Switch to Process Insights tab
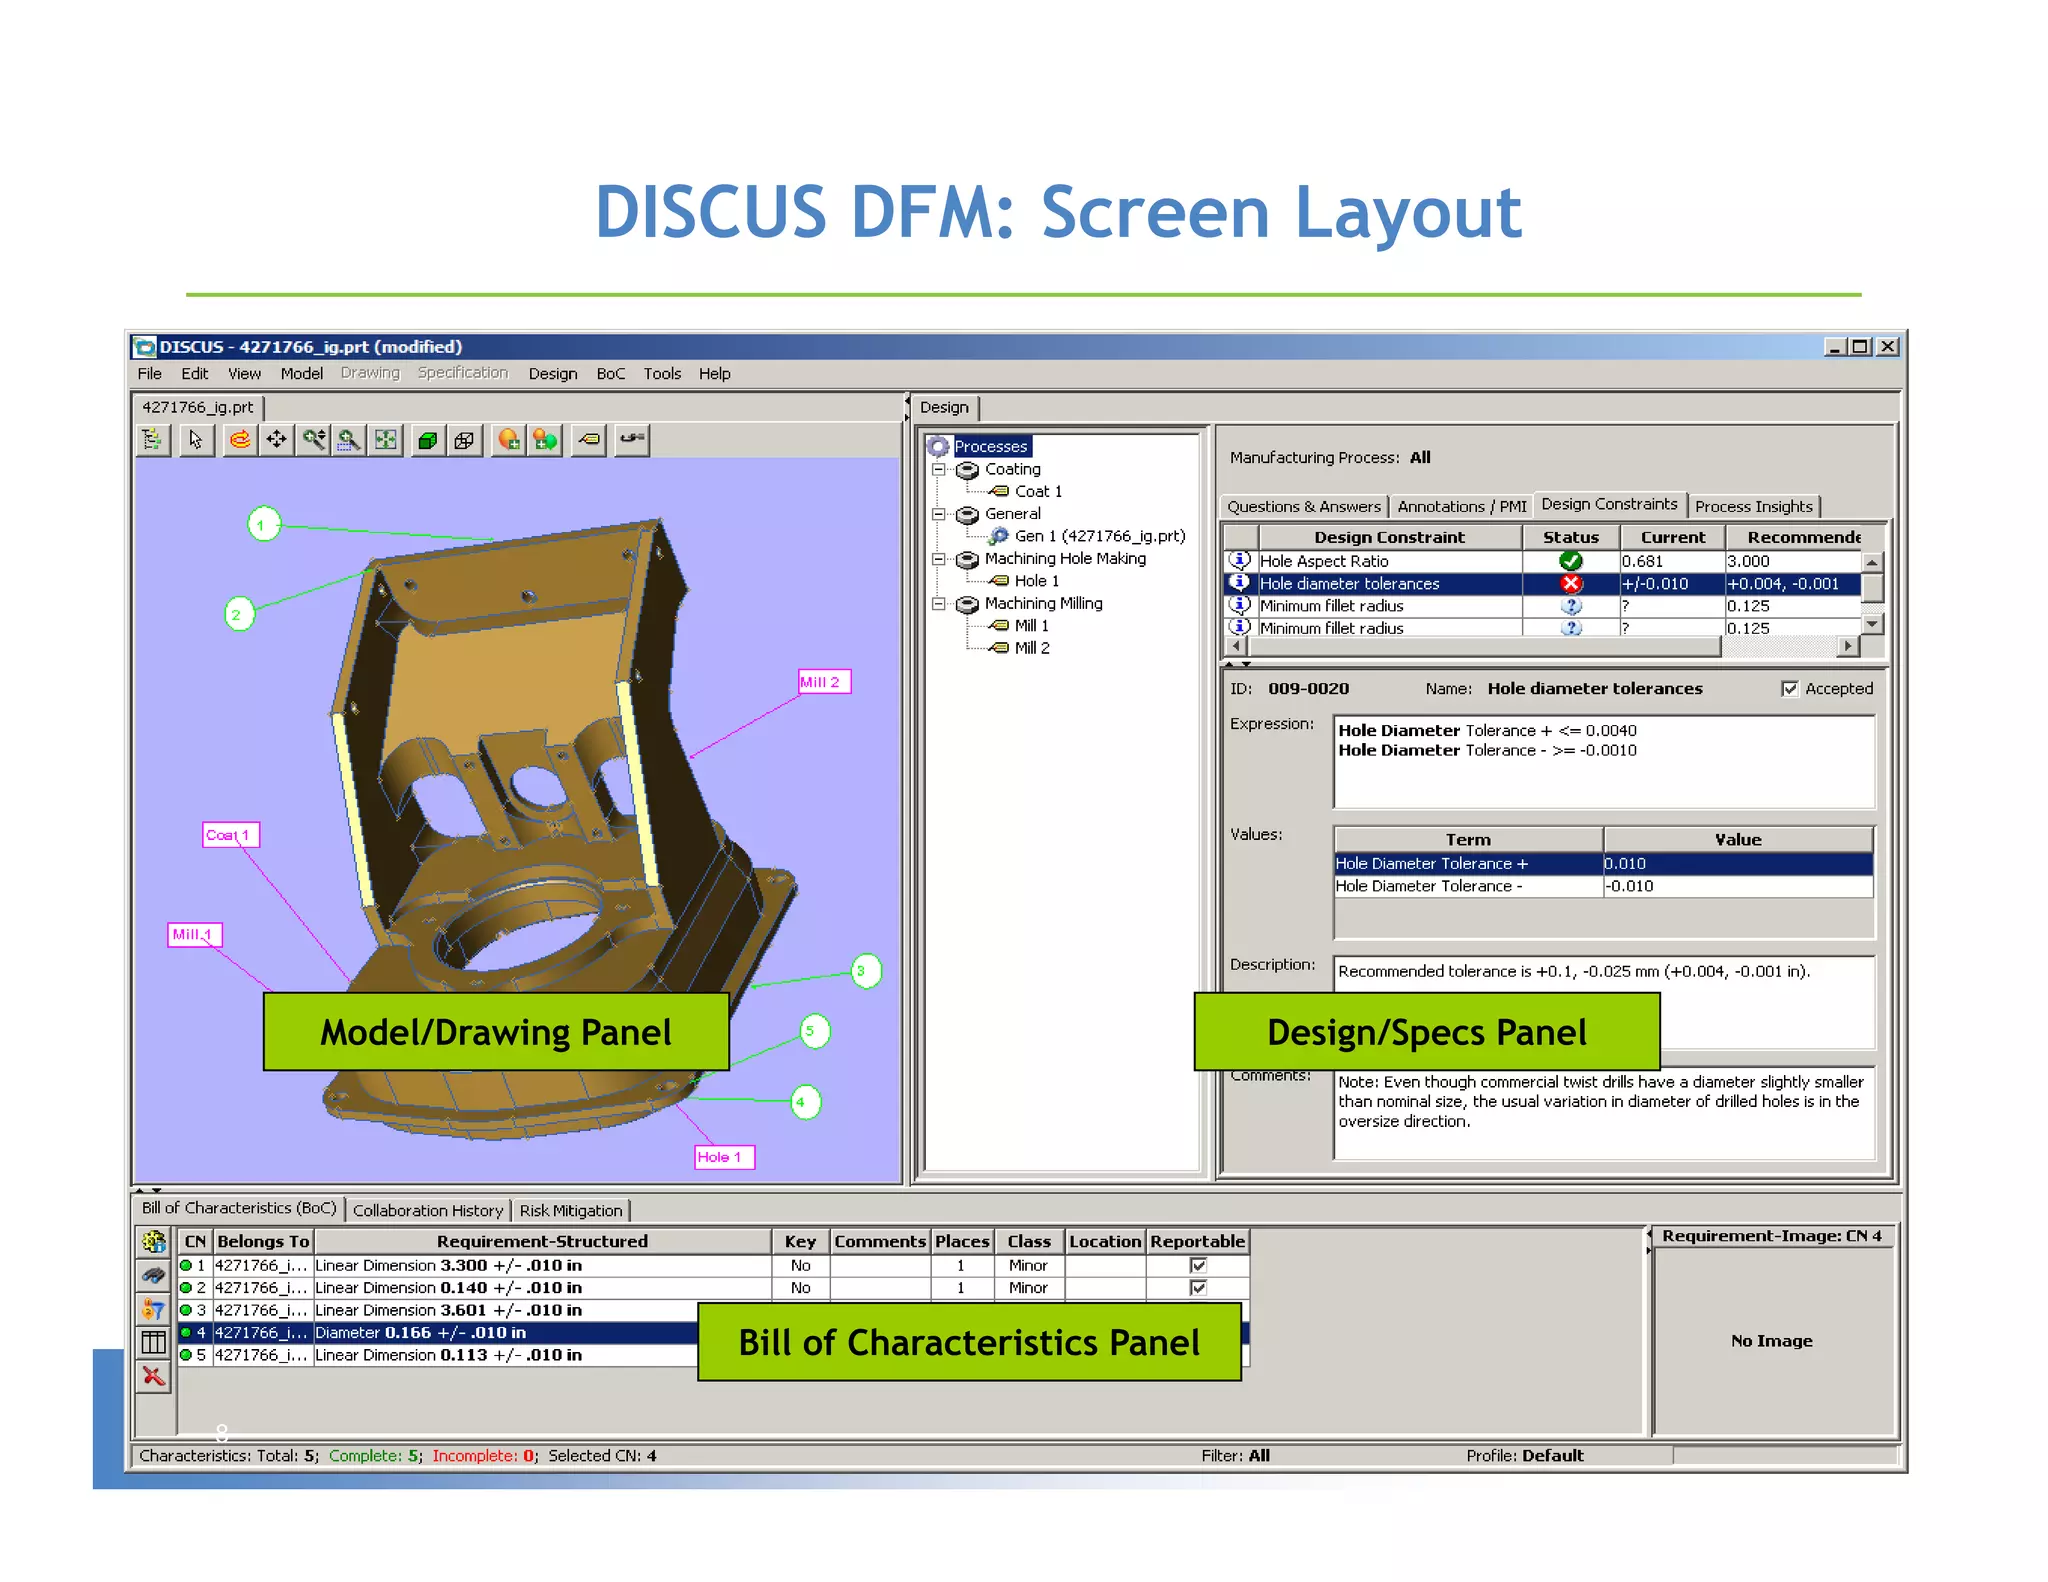This screenshot has width=2048, height=1582. (x=1754, y=507)
